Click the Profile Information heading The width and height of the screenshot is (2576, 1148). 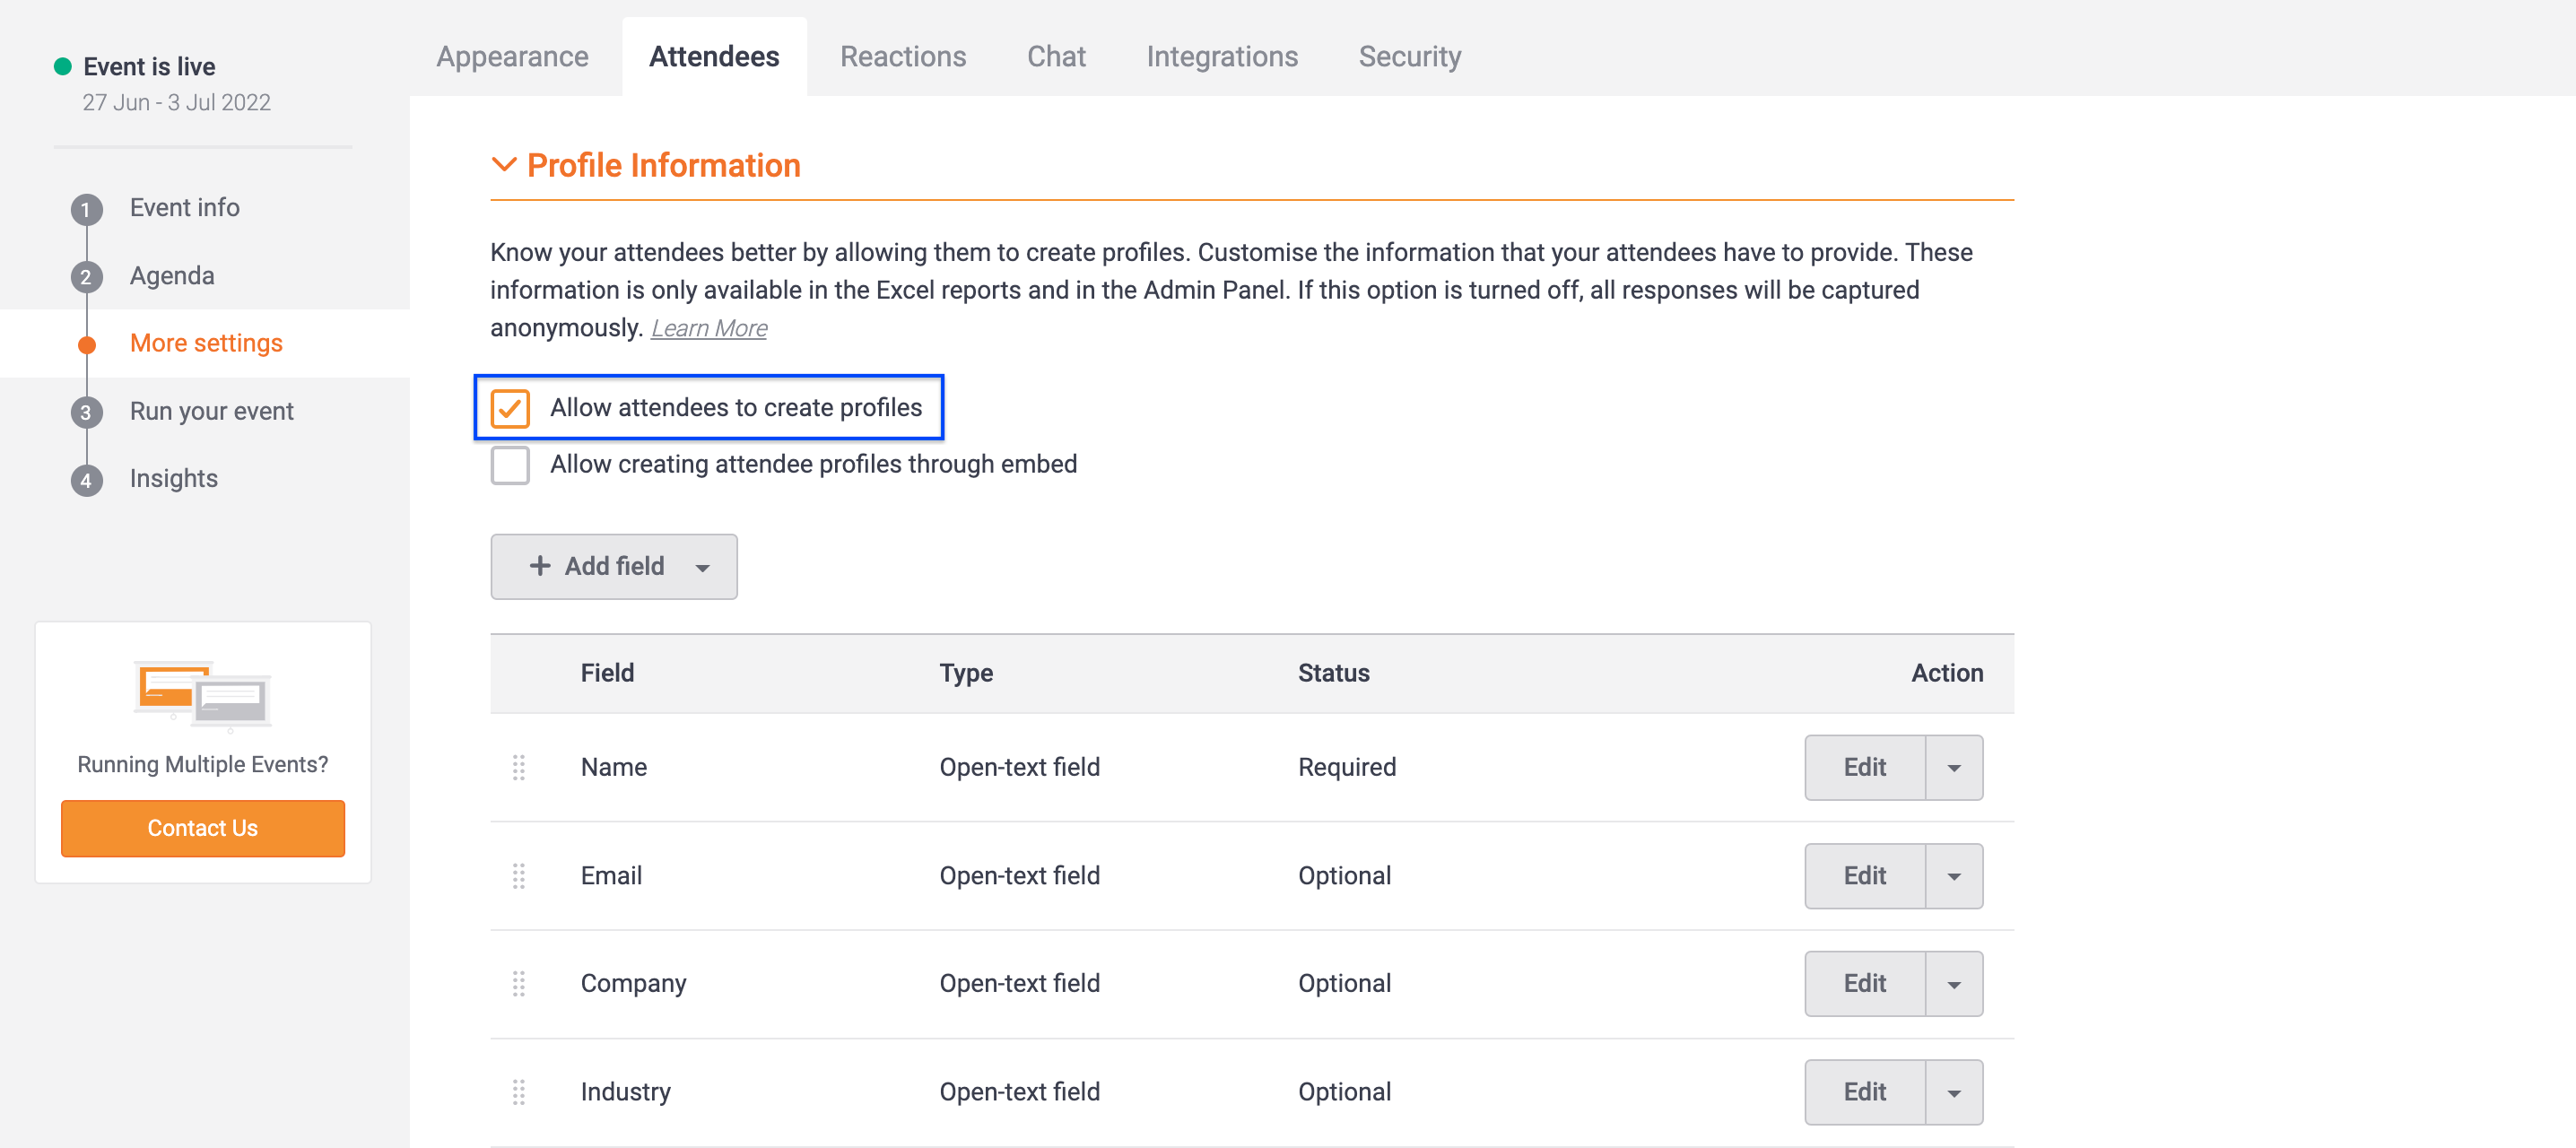coord(664,165)
